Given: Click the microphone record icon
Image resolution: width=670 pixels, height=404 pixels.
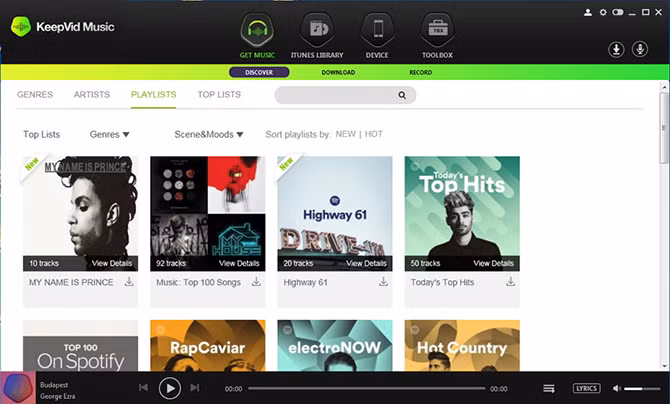Looking at the screenshot, I should [640, 49].
